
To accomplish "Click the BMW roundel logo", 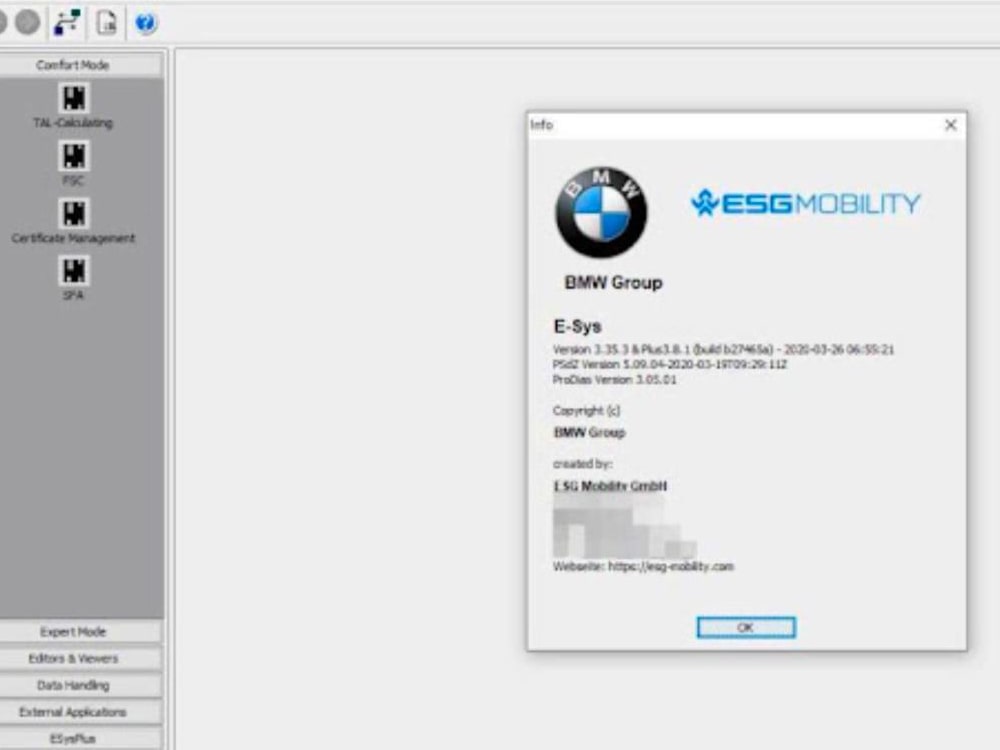I will click(x=601, y=213).
